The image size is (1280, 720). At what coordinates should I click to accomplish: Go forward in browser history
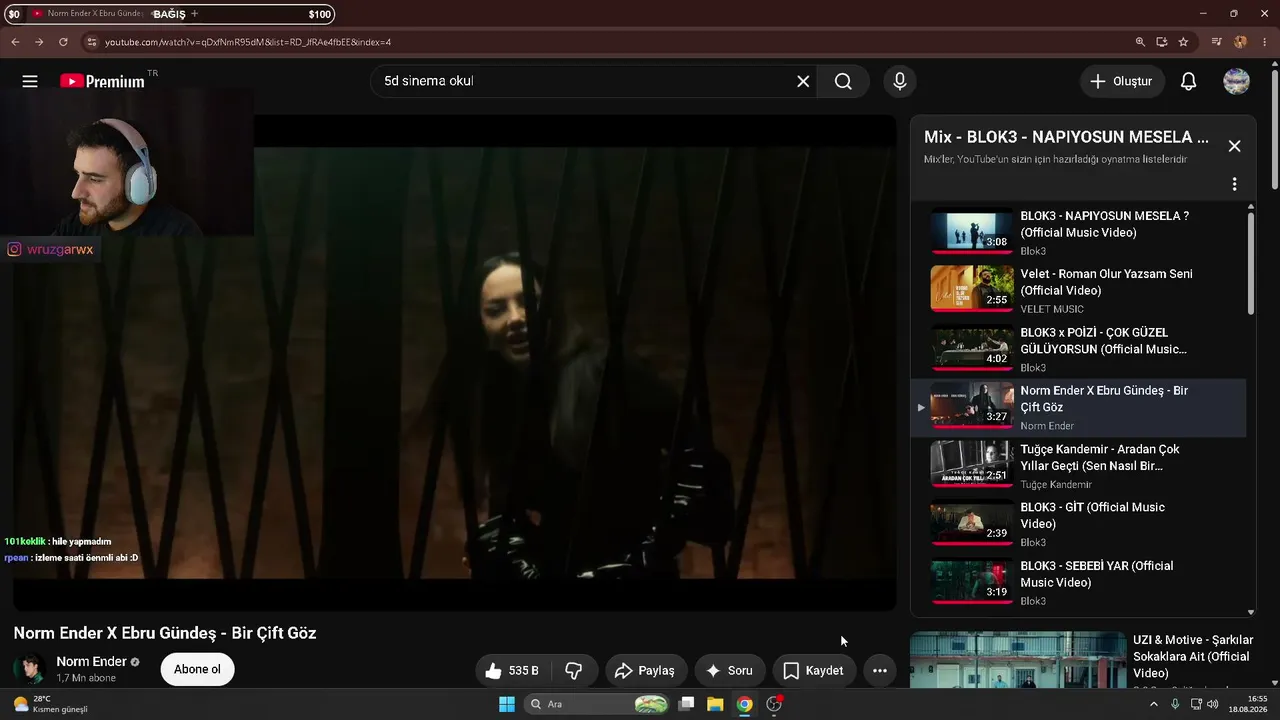pyautogui.click(x=39, y=42)
